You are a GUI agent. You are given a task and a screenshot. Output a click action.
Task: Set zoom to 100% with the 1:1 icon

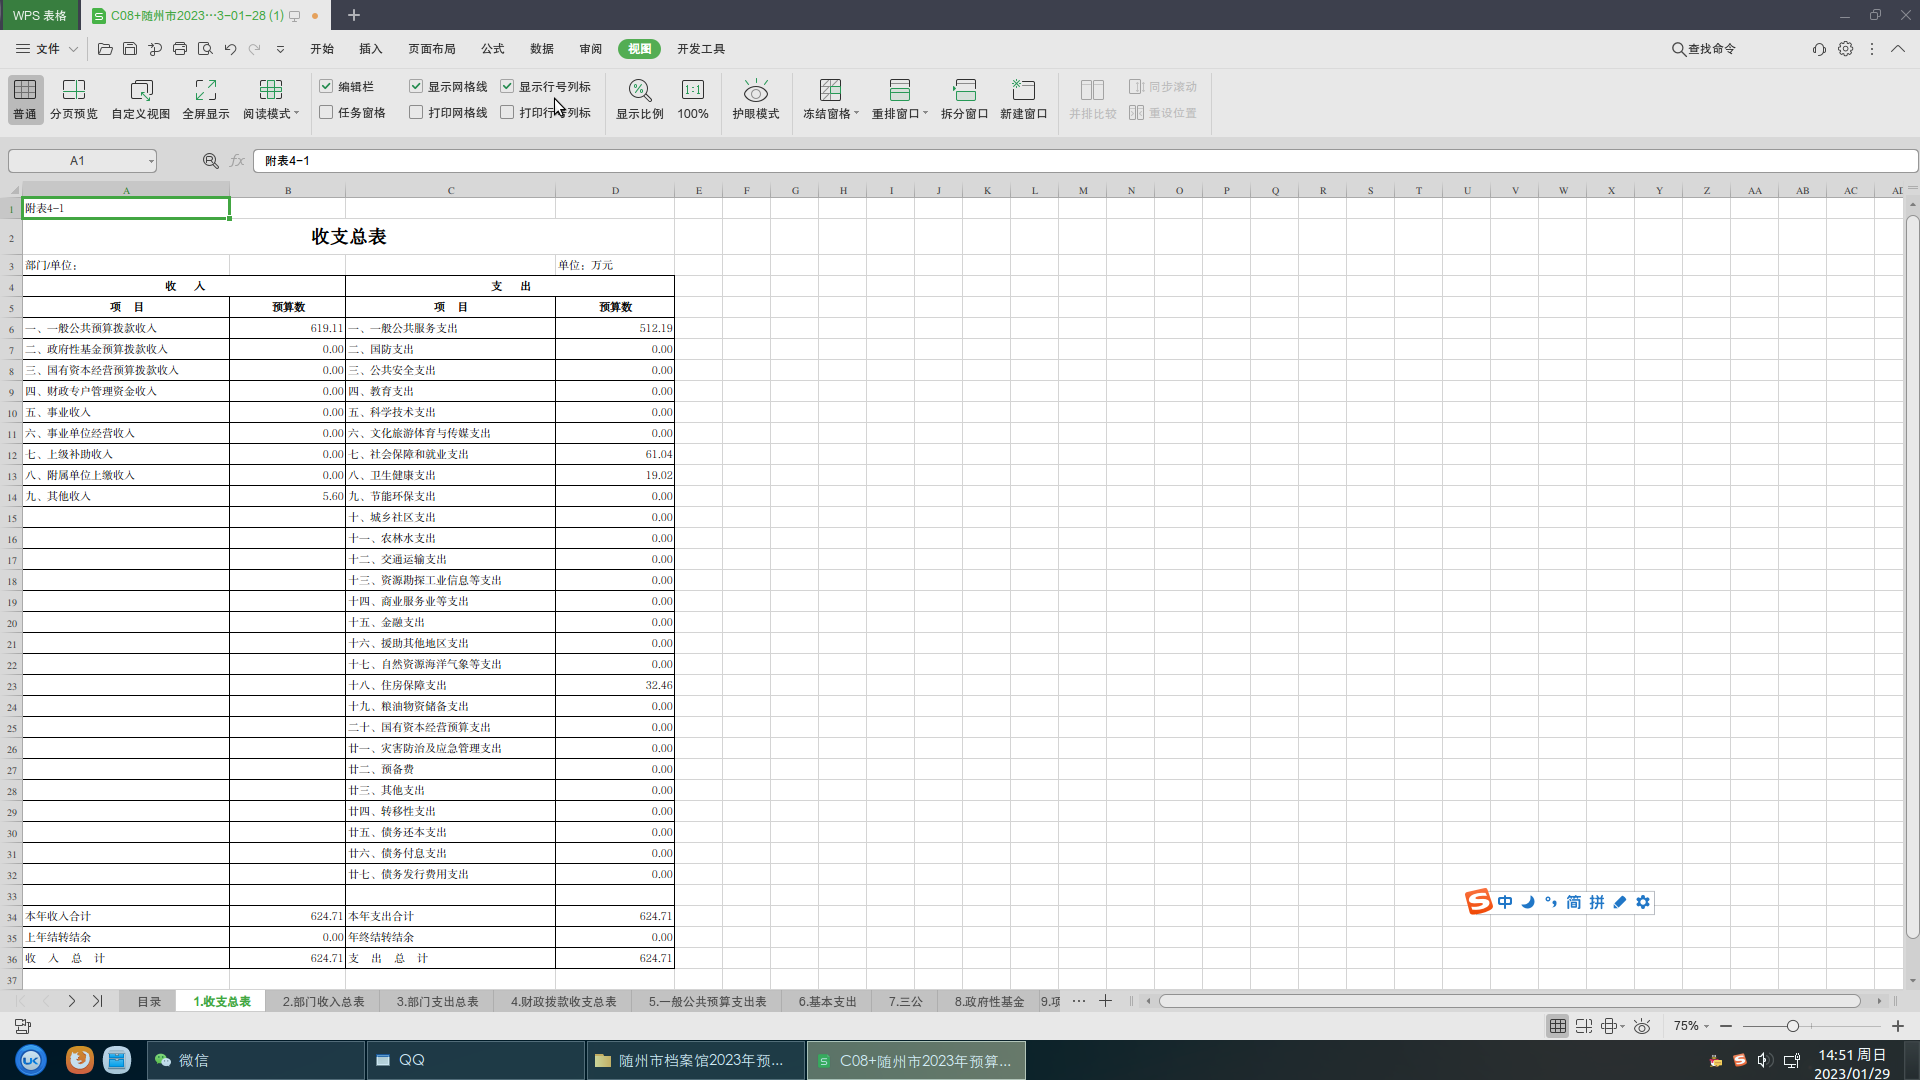(692, 91)
